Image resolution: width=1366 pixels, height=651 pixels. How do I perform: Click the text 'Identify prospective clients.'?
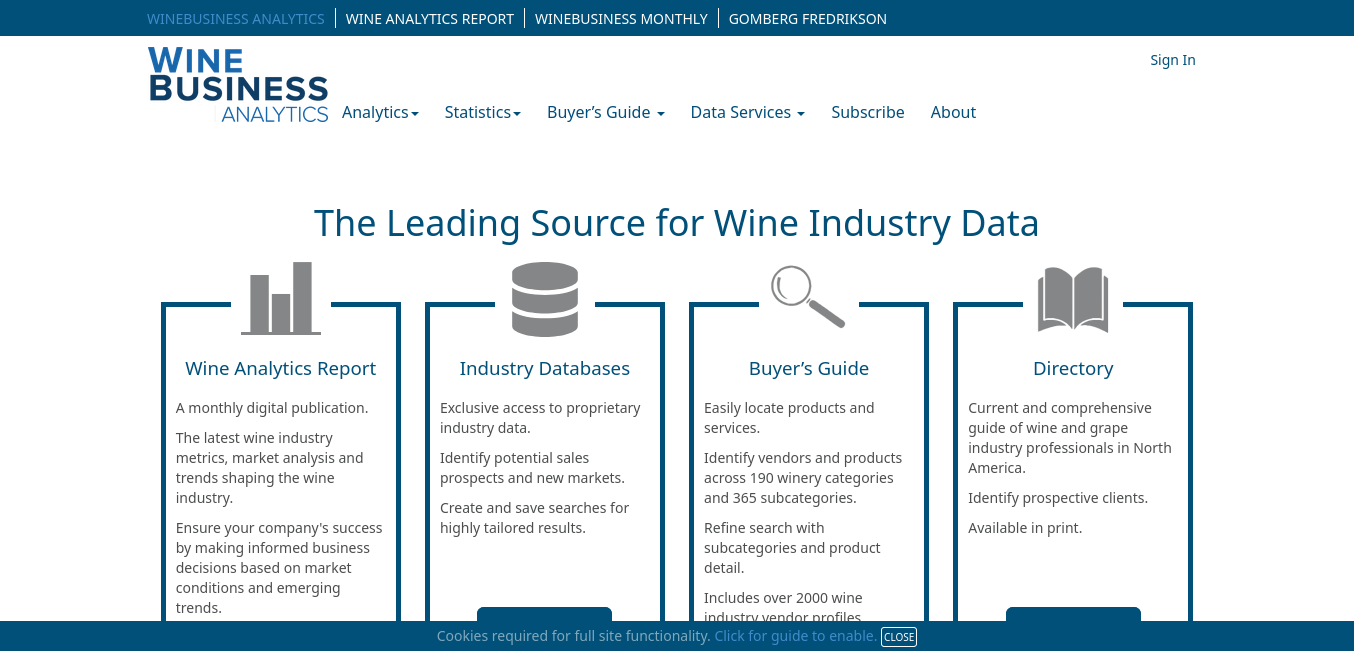click(1058, 498)
